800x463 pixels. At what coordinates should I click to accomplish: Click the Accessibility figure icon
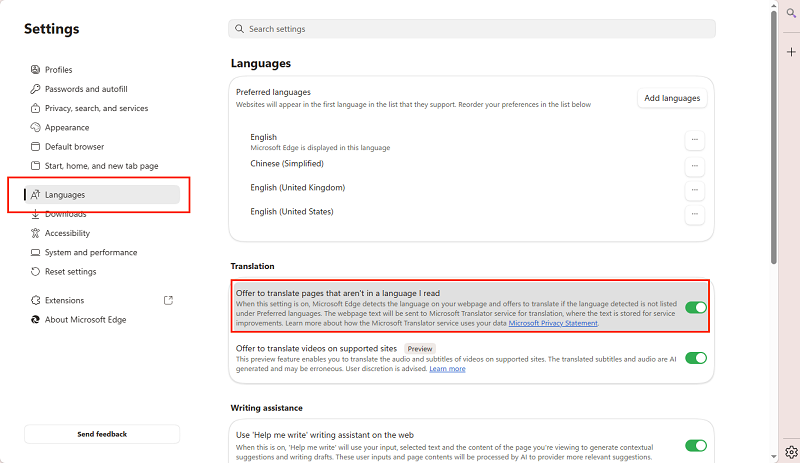[35, 233]
